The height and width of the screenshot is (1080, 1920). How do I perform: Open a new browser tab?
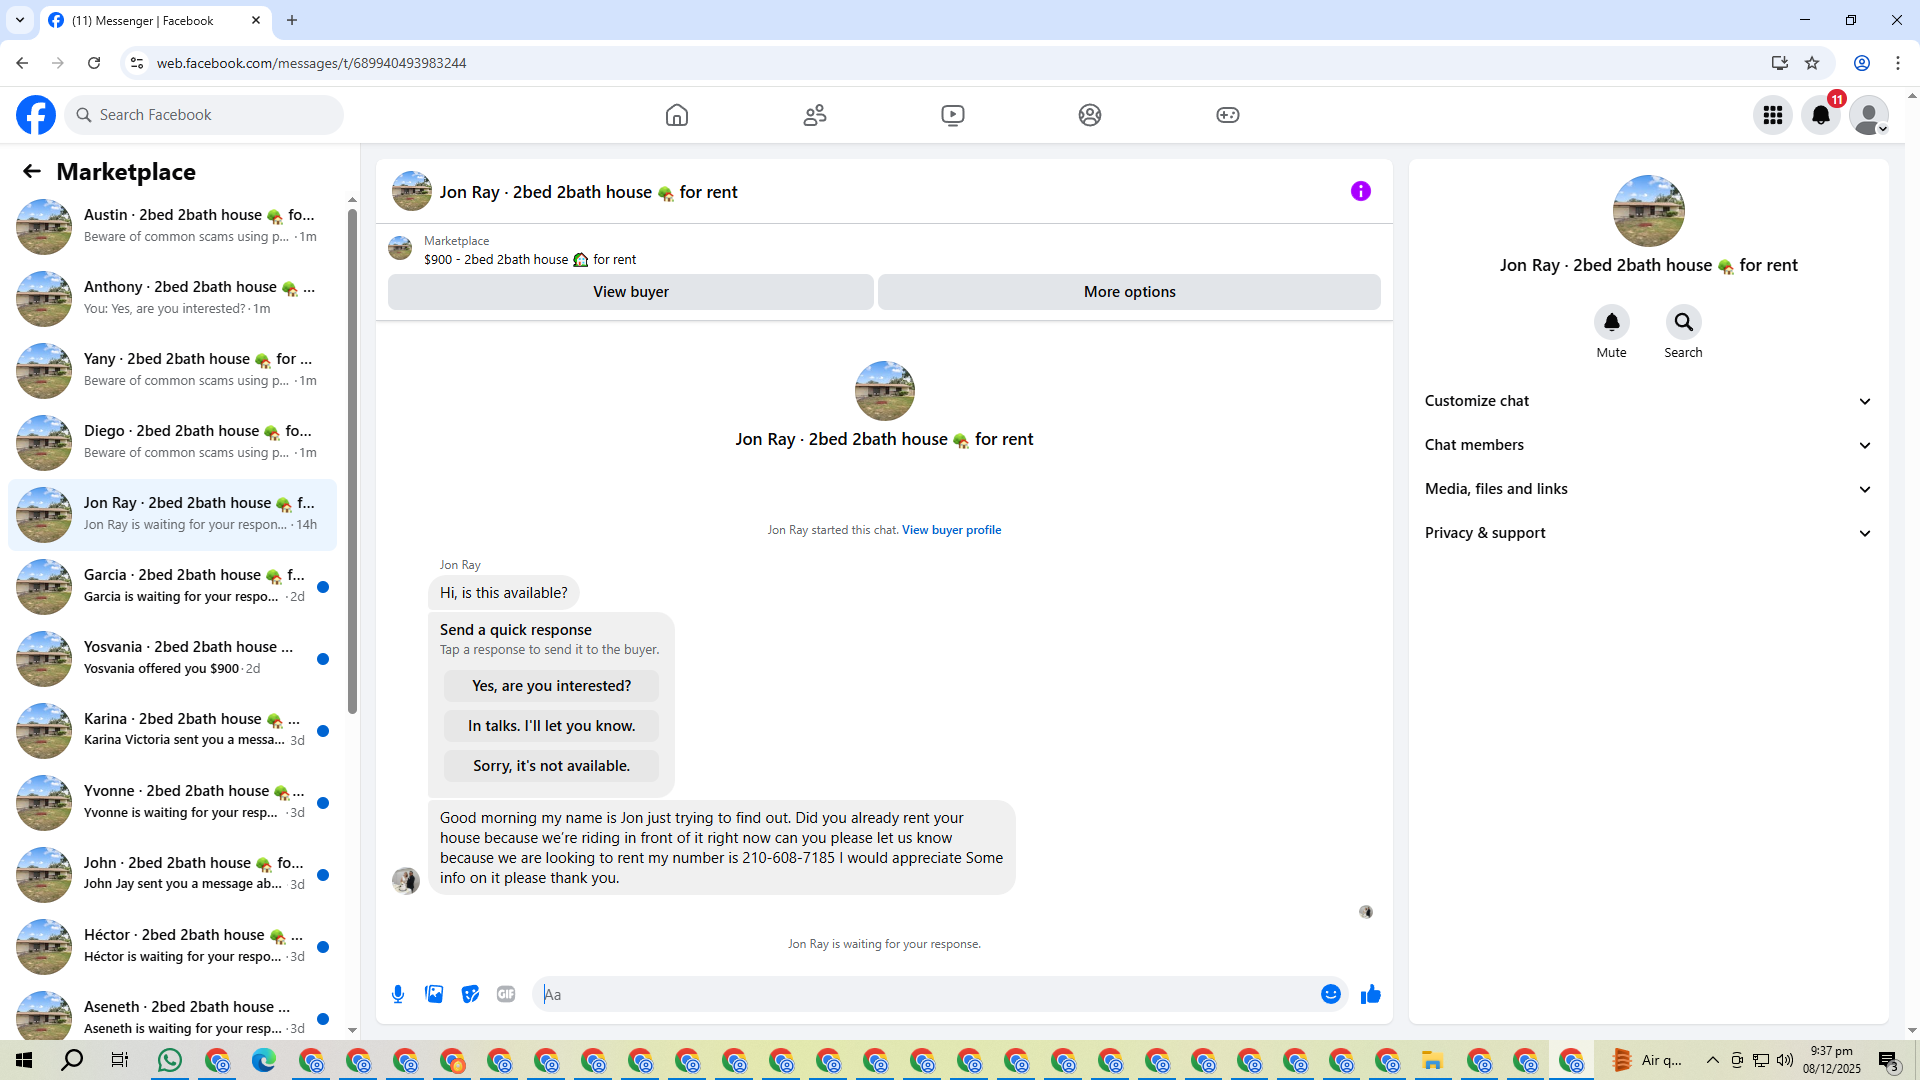coord(292,20)
